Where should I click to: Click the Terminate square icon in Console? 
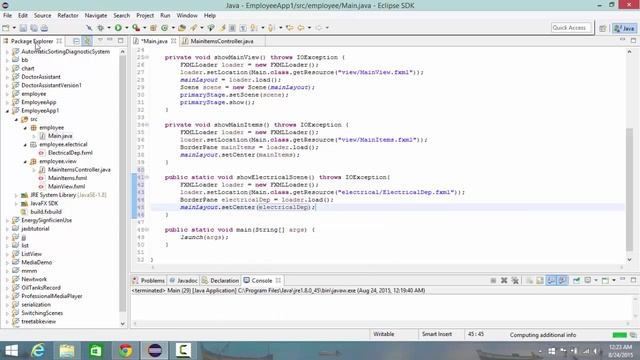(x=493, y=280)
